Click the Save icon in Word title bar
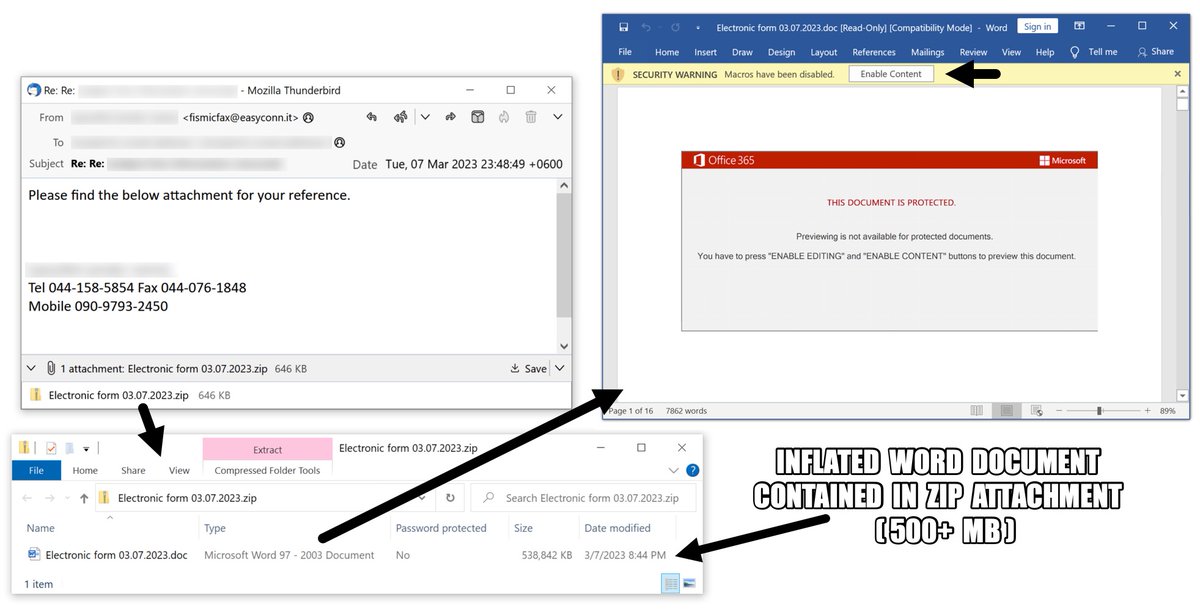This screenshot has width=1200, height=612. click(x=623, y=27)
